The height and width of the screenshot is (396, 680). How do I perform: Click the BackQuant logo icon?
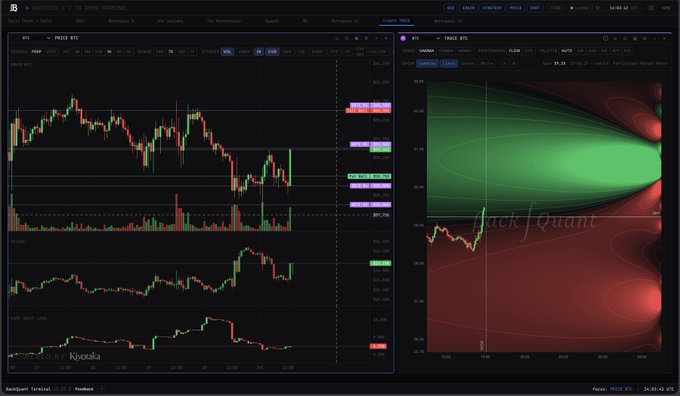(x=13, y=8)
